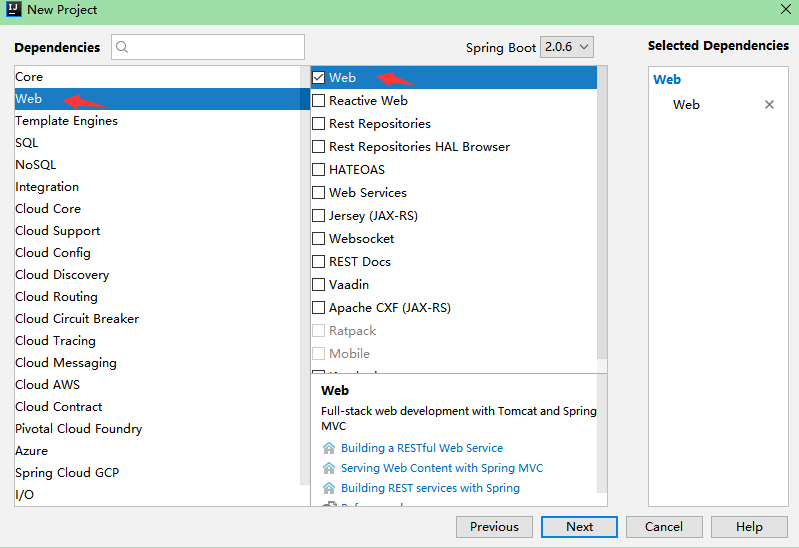Image resolution: width=799 pixels, height=548 pixels.
Task: Check the Web Services dependency
Action: 318,192
